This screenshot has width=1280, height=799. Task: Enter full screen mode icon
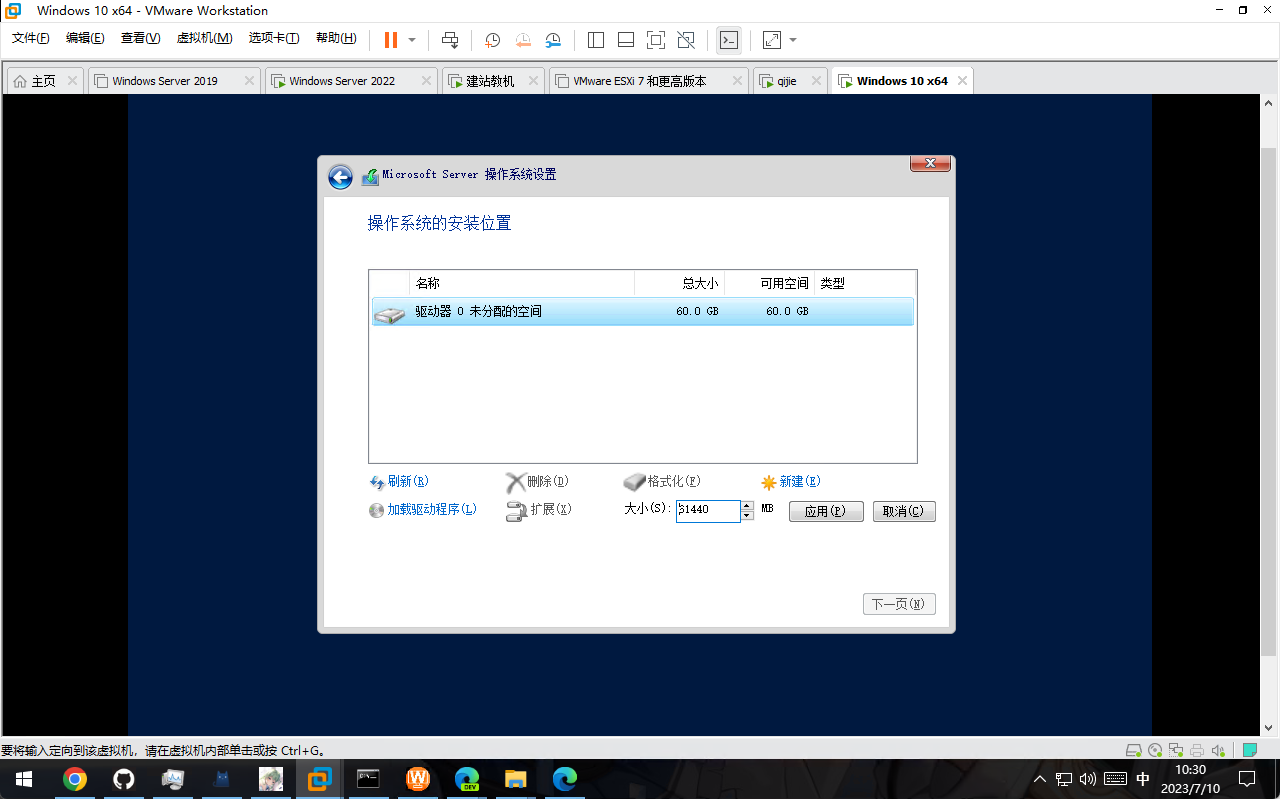(656, 40)
